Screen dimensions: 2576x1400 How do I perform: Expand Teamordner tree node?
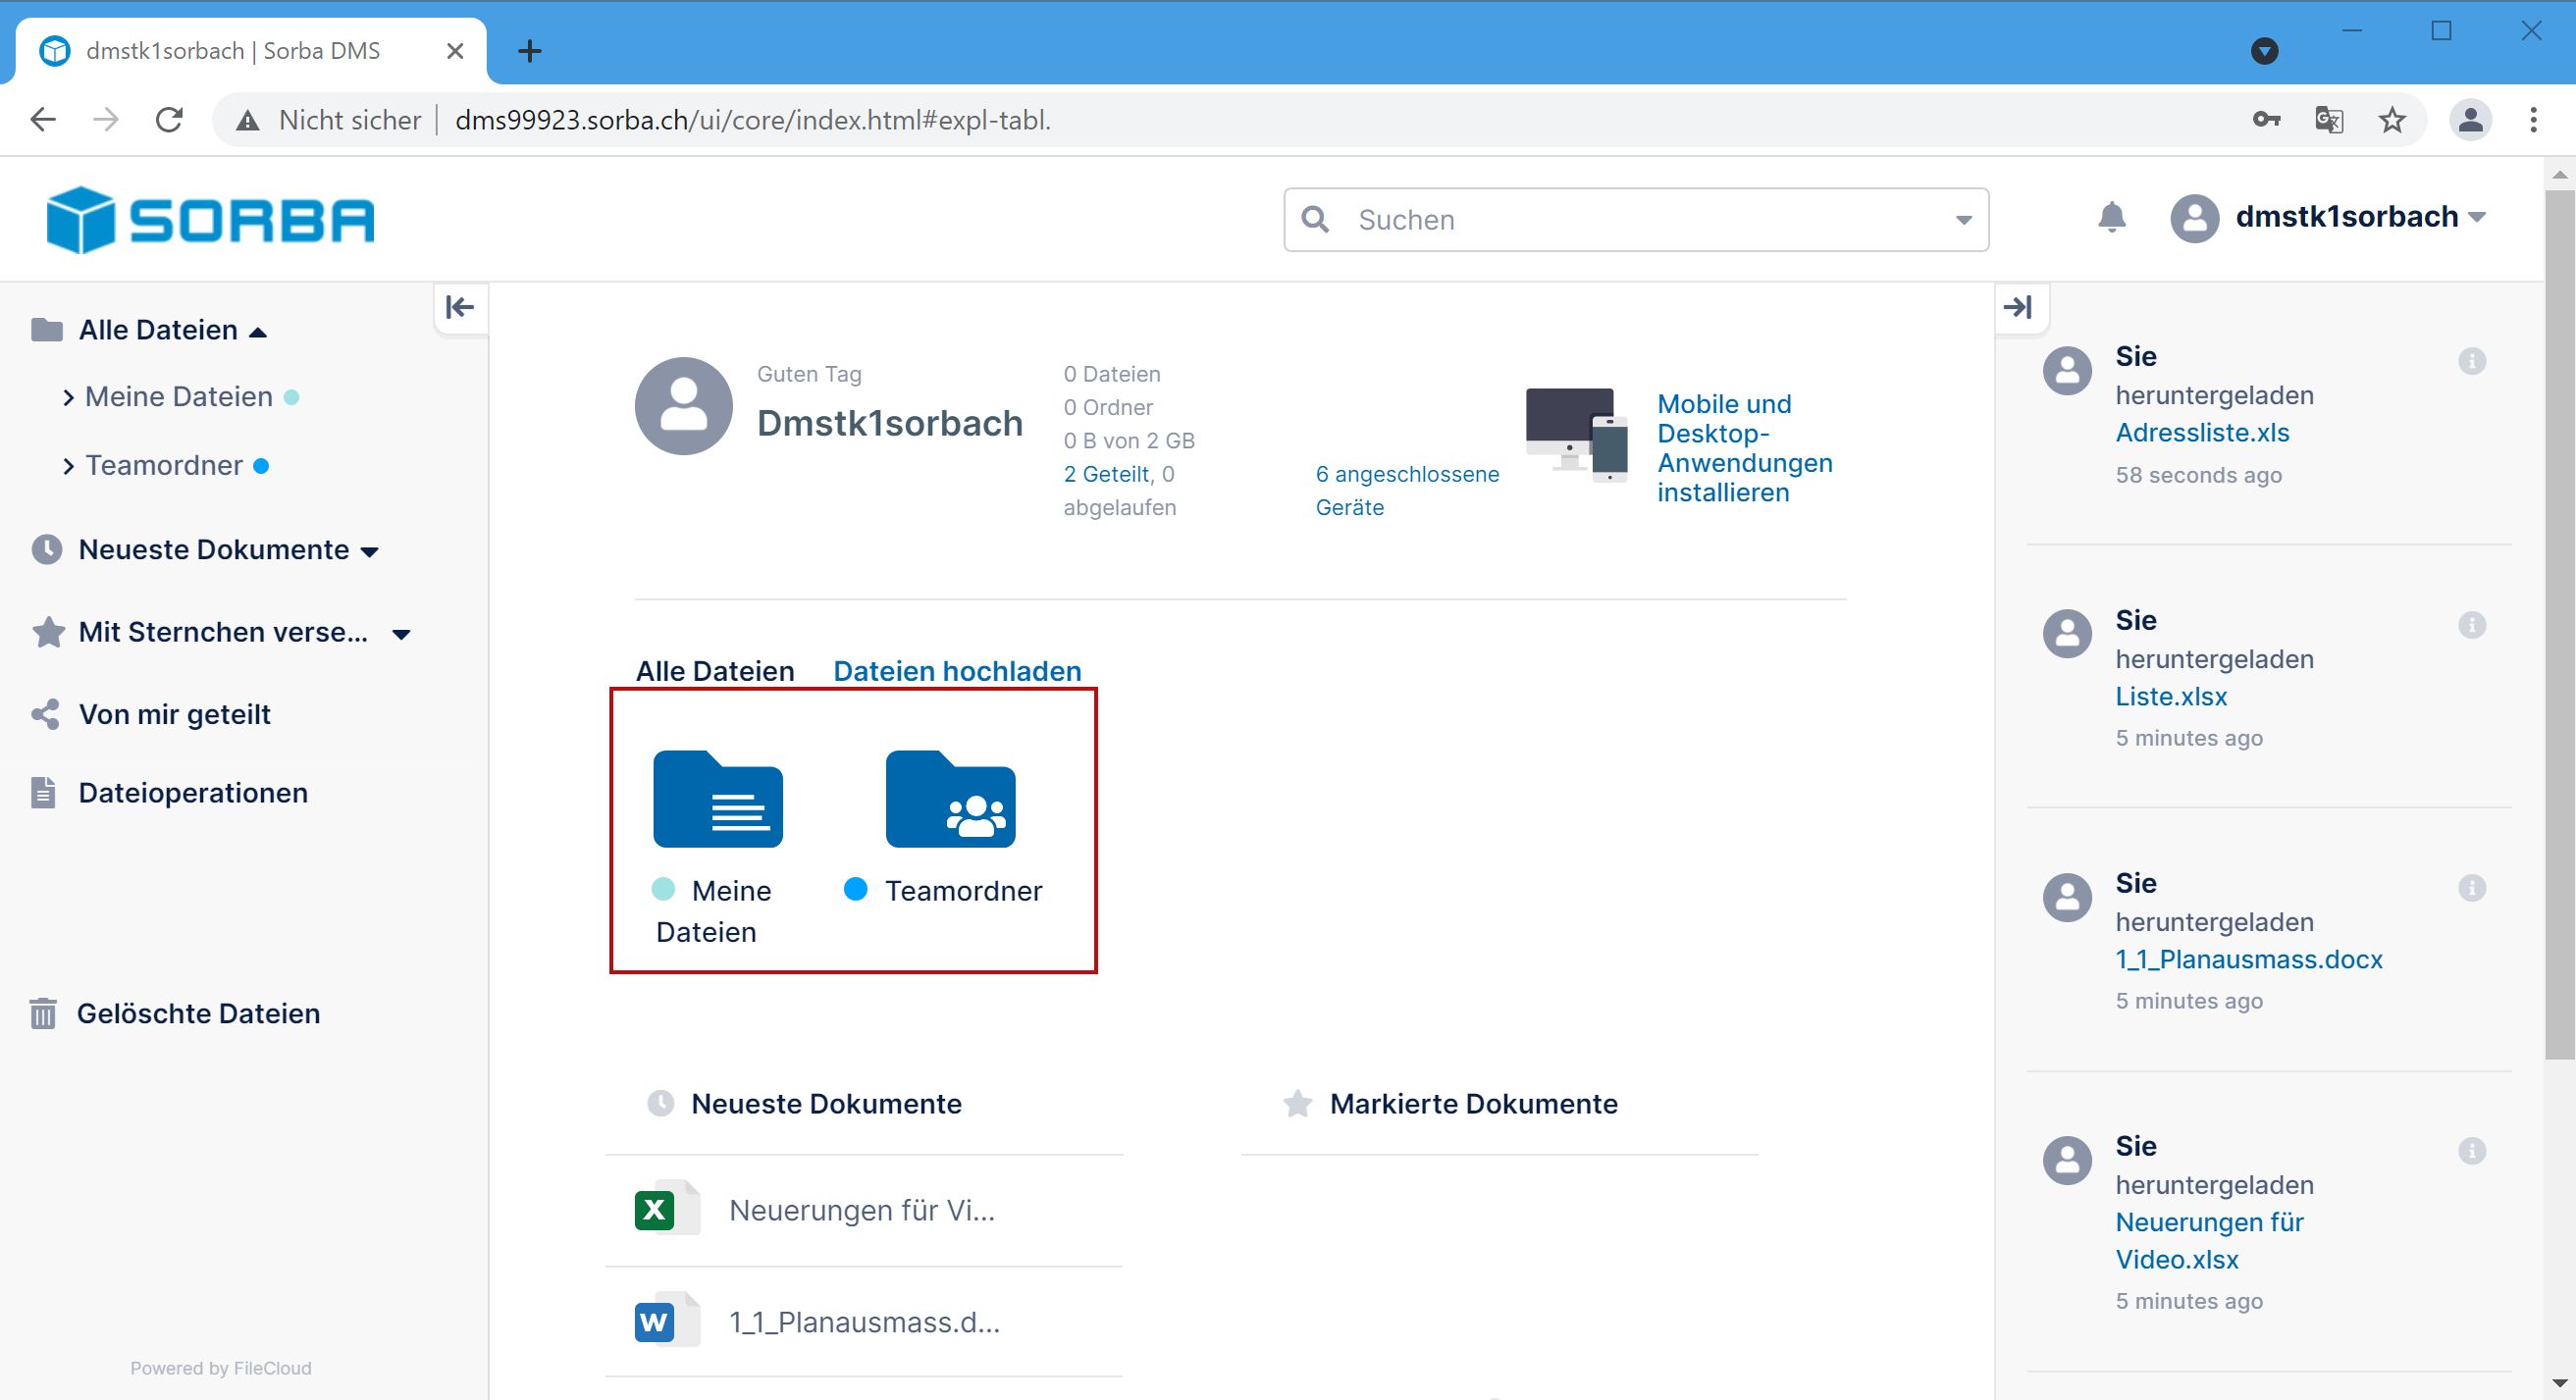(68, 466)
